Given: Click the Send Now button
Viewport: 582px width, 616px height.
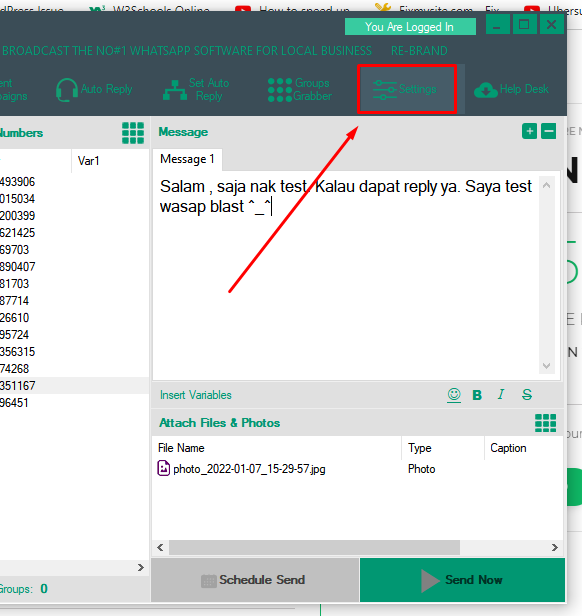Looking at the screenshot, I should 462,580.
